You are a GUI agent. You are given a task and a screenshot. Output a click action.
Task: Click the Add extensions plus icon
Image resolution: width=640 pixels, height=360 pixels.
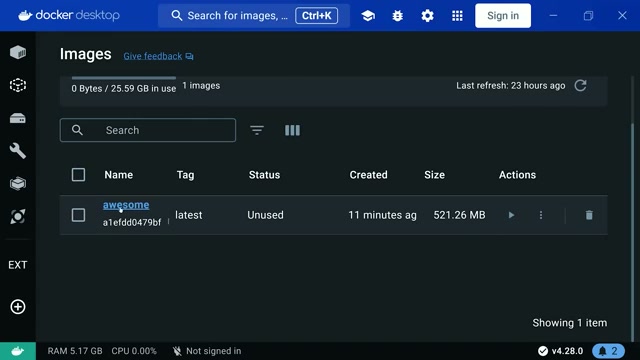[18, 307]
